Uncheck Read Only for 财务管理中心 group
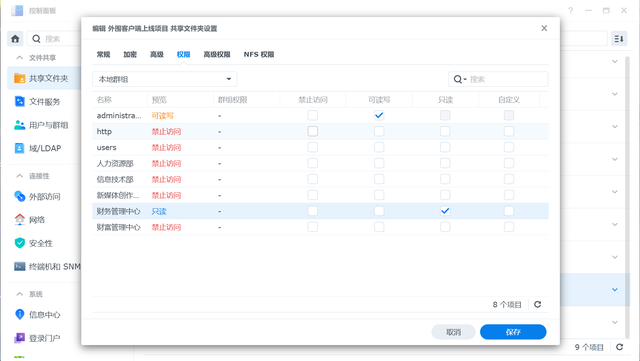640x361 pixels. point(445,211)
